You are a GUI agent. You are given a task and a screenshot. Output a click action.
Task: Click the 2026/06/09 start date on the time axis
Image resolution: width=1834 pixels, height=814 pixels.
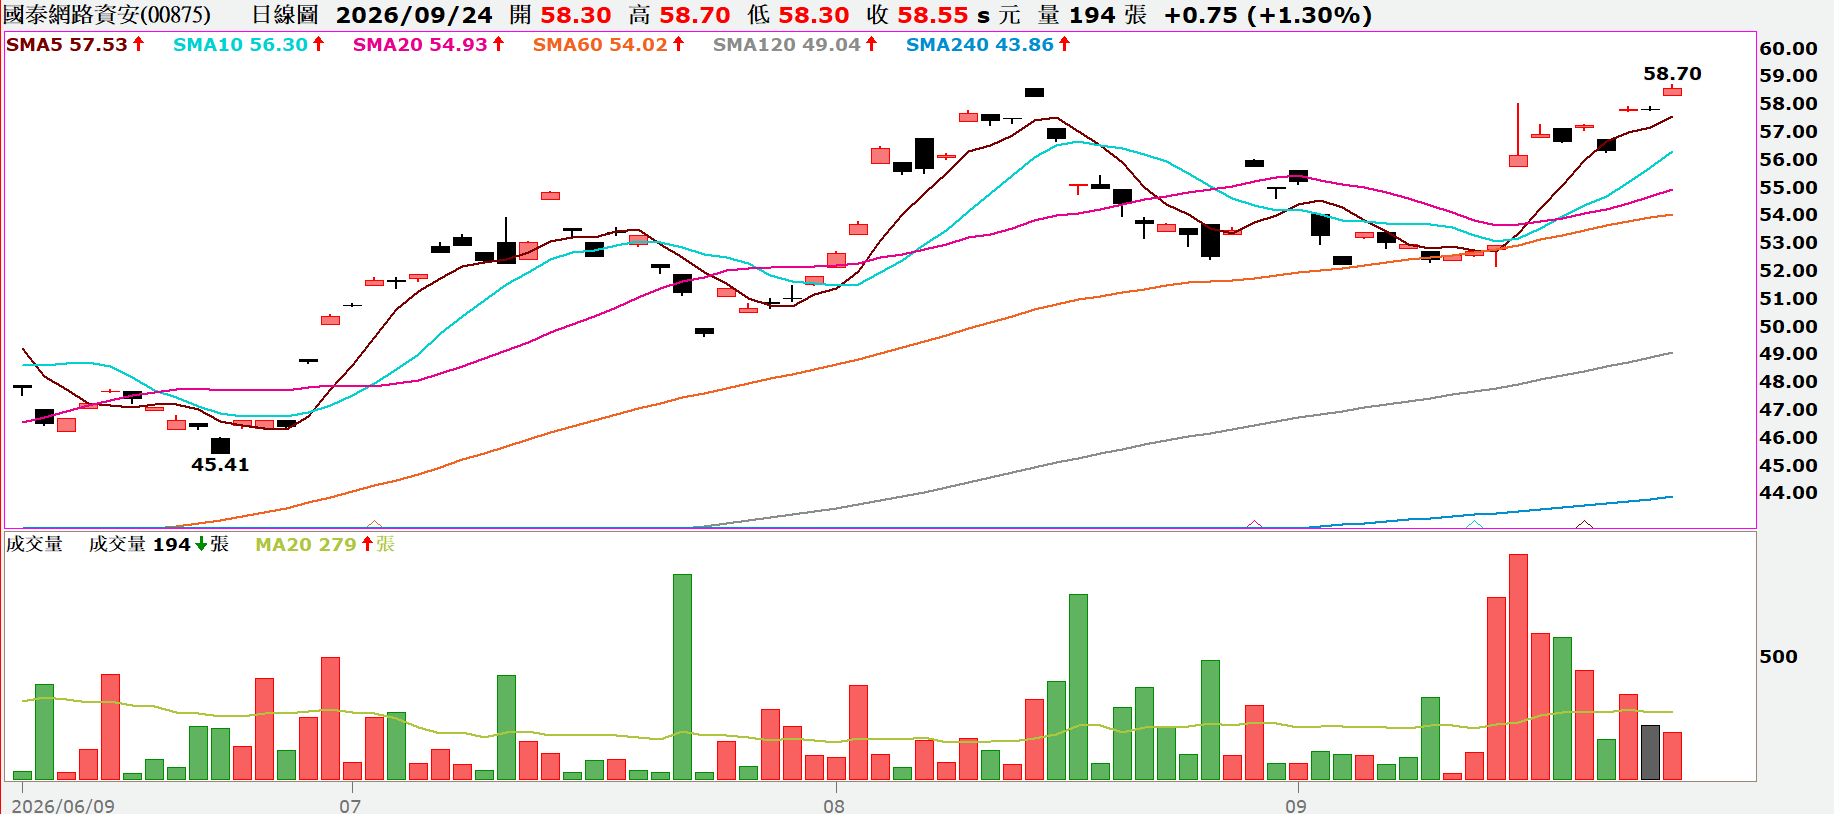[63, 806]
